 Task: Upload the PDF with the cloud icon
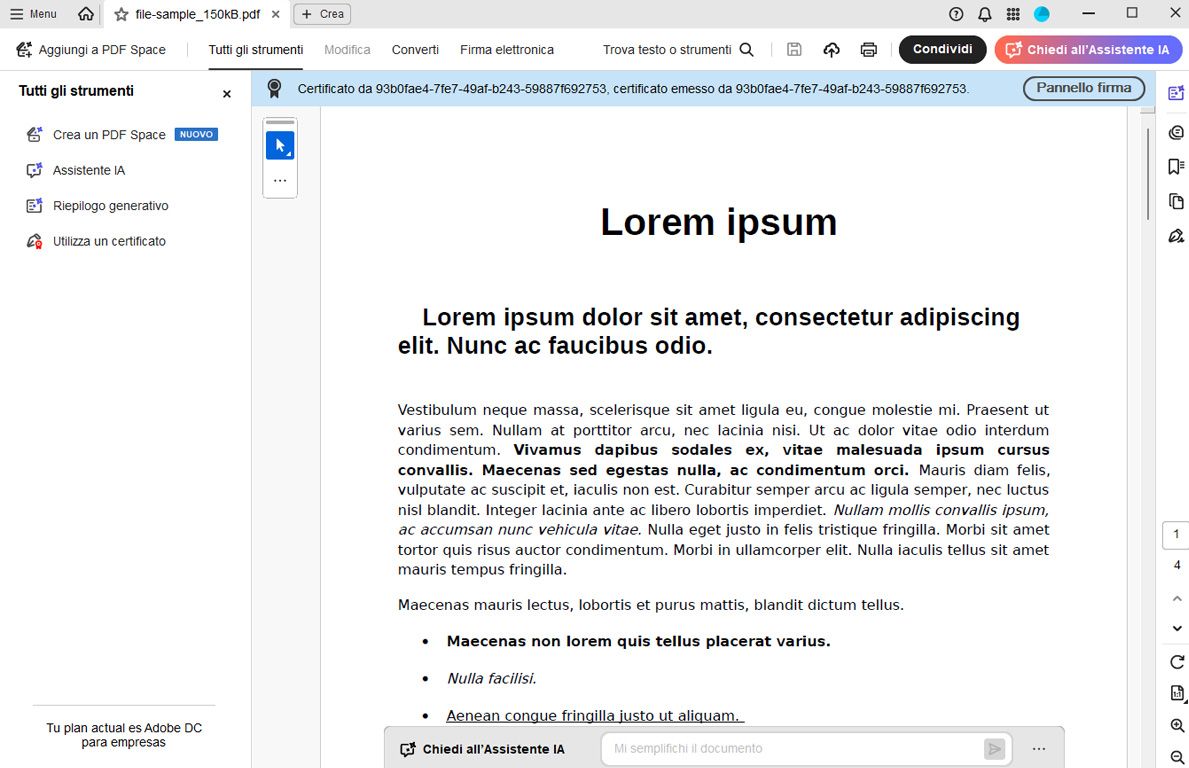[x=831, y=49]
